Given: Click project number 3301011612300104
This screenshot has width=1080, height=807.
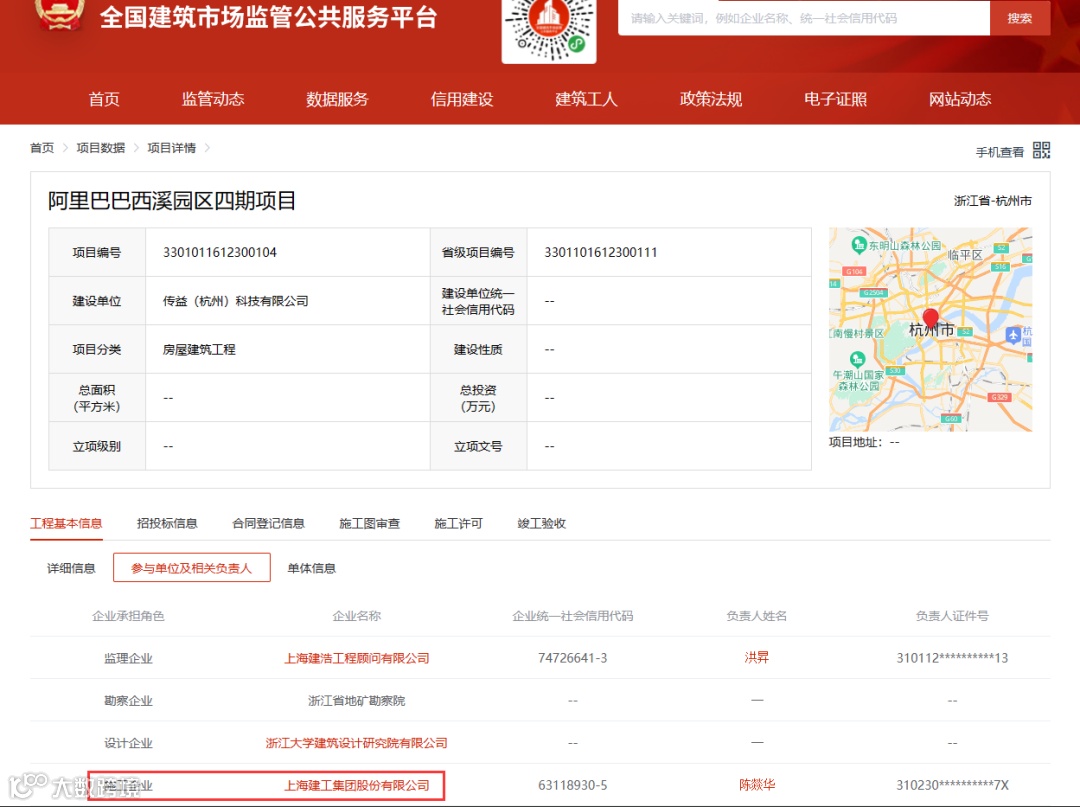Looking at the screenshot, I should coord(220,253).
